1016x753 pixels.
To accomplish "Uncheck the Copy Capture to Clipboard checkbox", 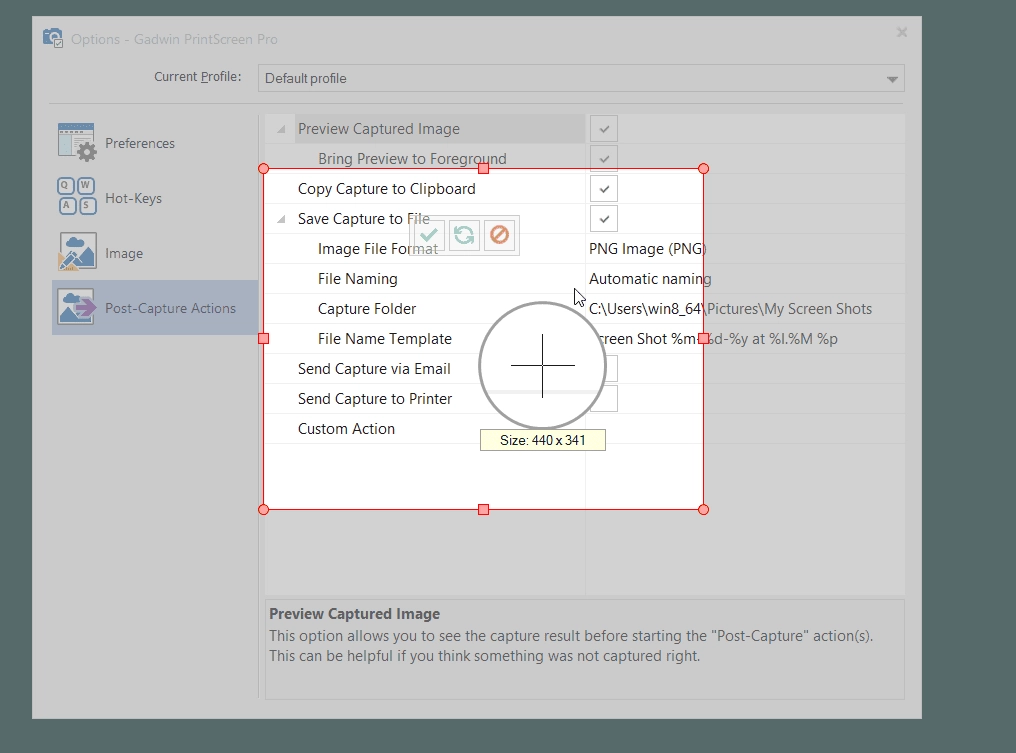I will [604, 189].
